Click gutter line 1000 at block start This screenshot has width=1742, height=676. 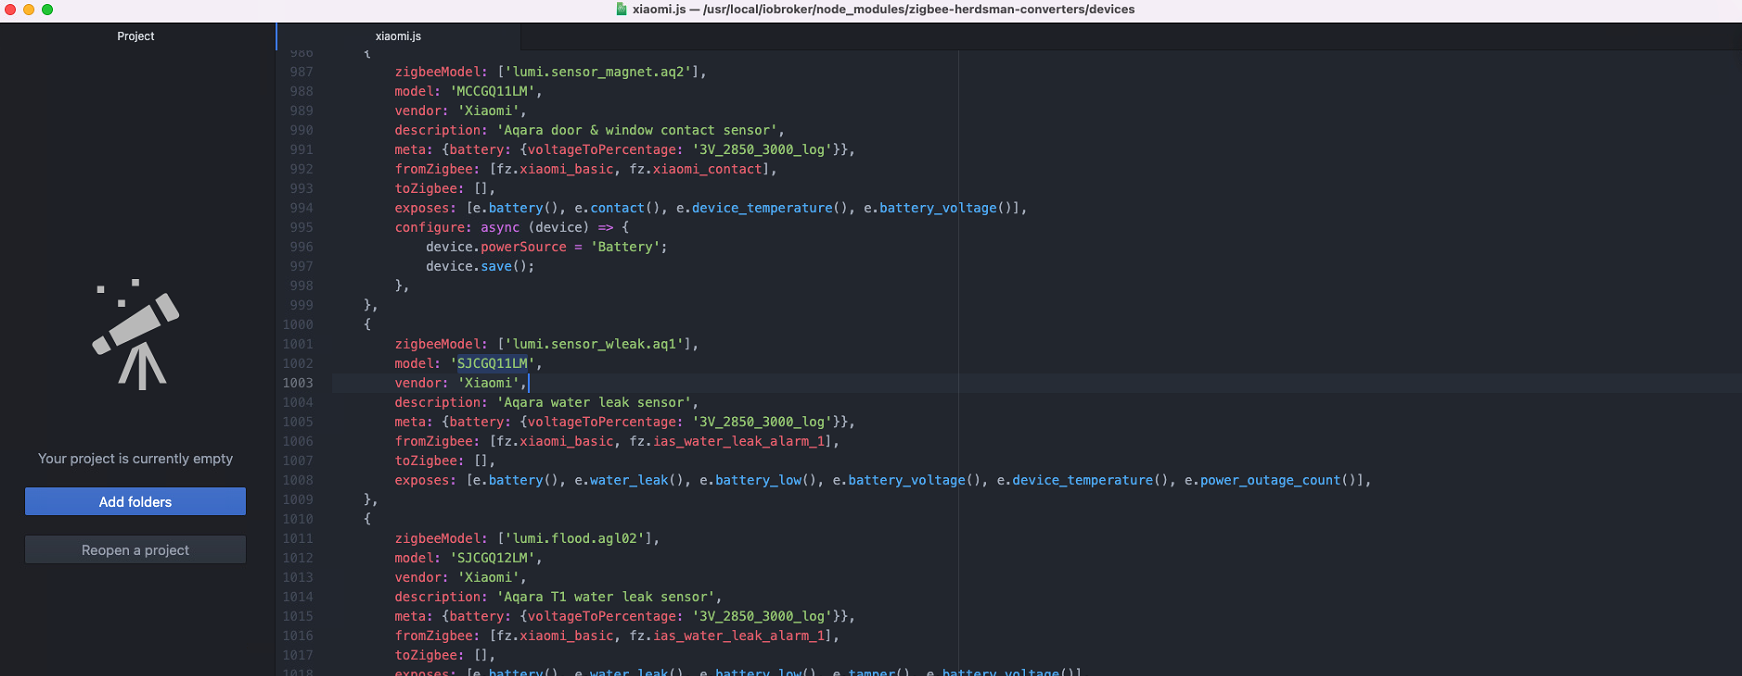(x=298, y=325)
